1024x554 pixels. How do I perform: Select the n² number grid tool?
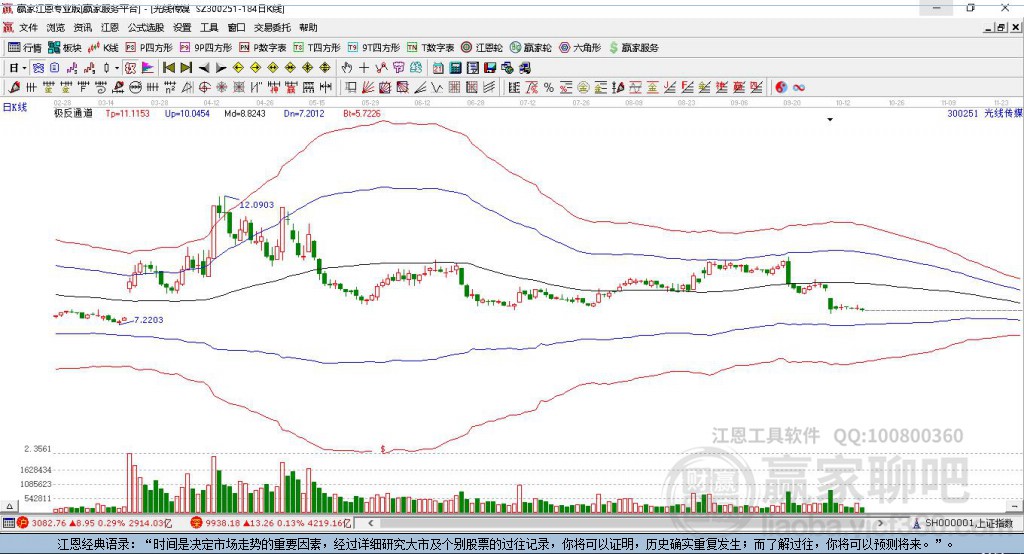170,87
